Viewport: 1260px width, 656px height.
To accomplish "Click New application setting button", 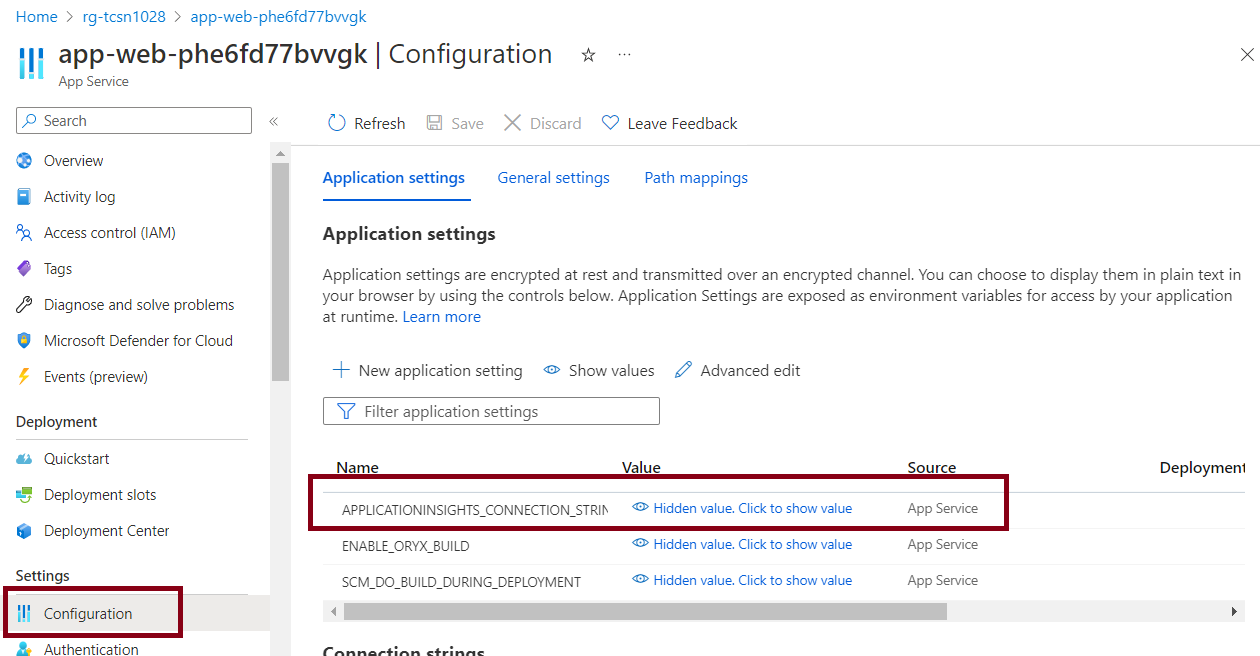I will point(428,371).
